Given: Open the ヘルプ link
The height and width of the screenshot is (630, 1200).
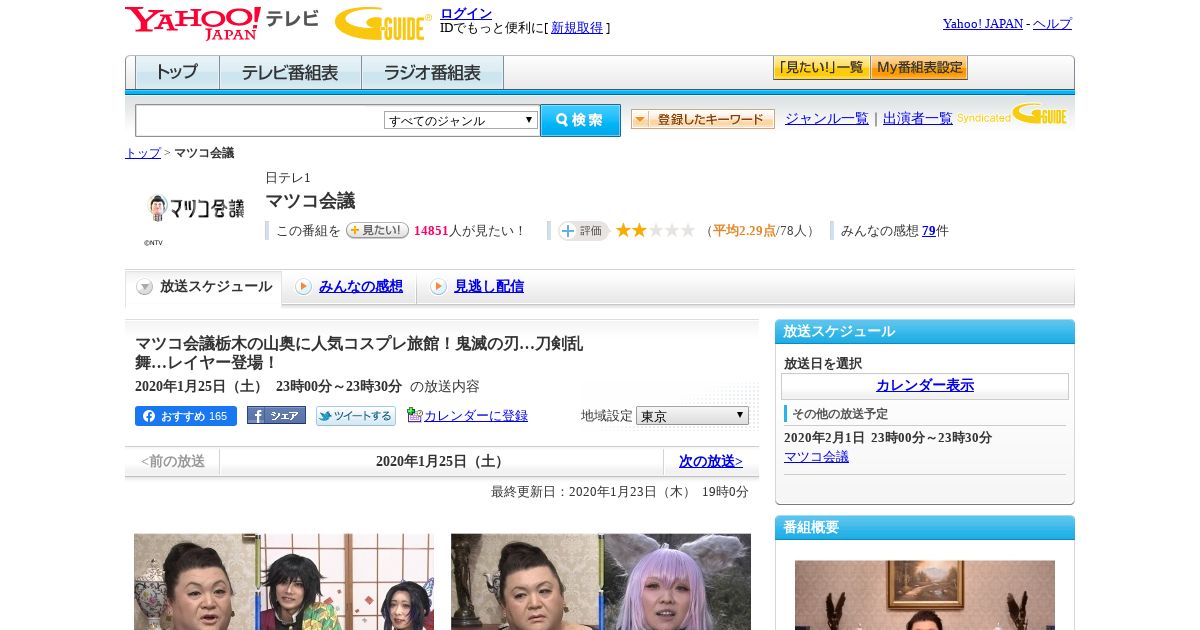Looking at the screenshot, I should [1052, 24].
